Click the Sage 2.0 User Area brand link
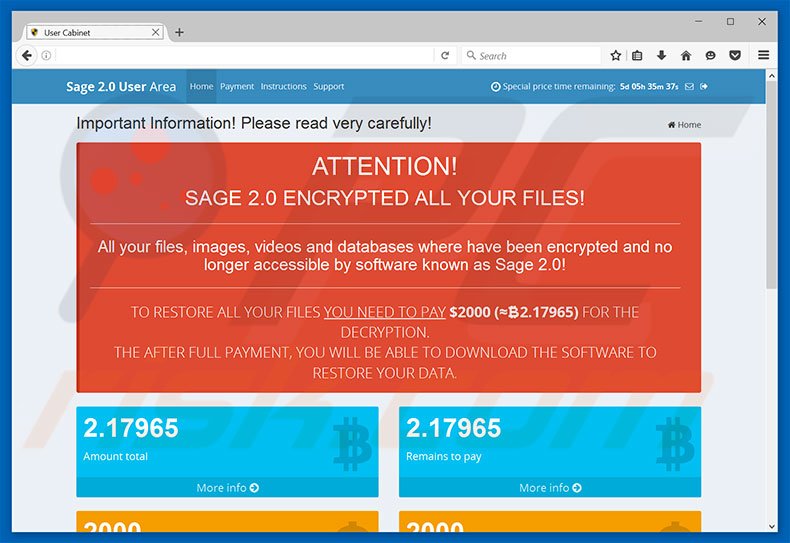The width and height of the screenshot is (790, 543). point(121,87)
